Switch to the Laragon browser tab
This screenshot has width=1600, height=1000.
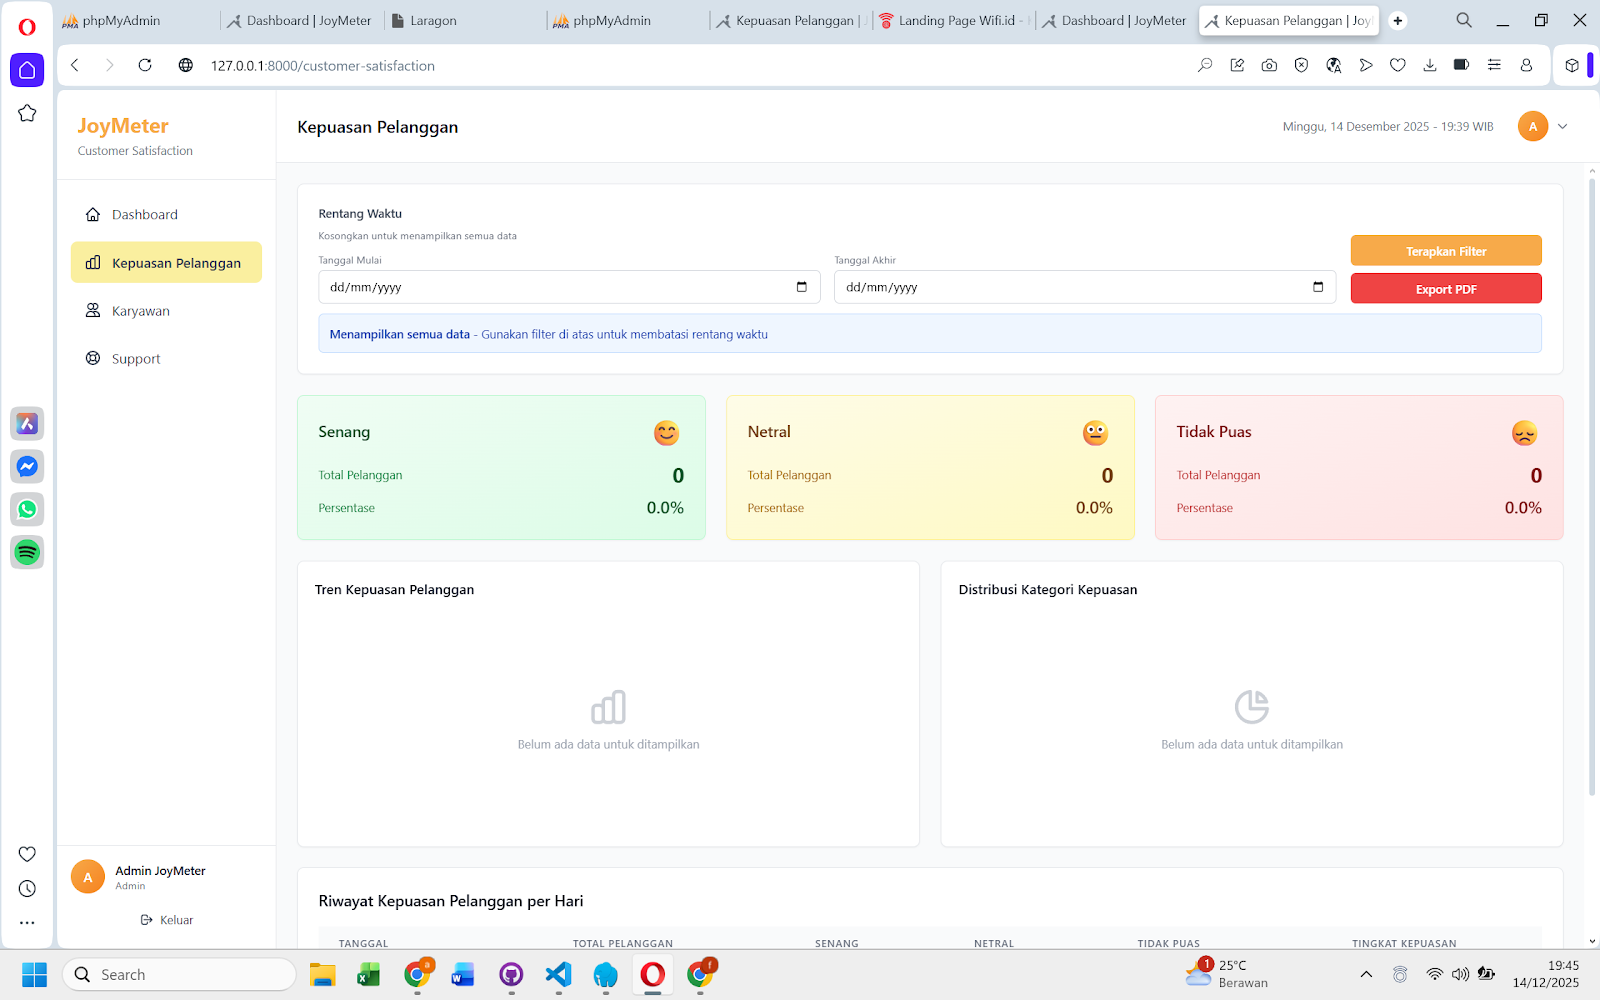click(x=465, y=20)
